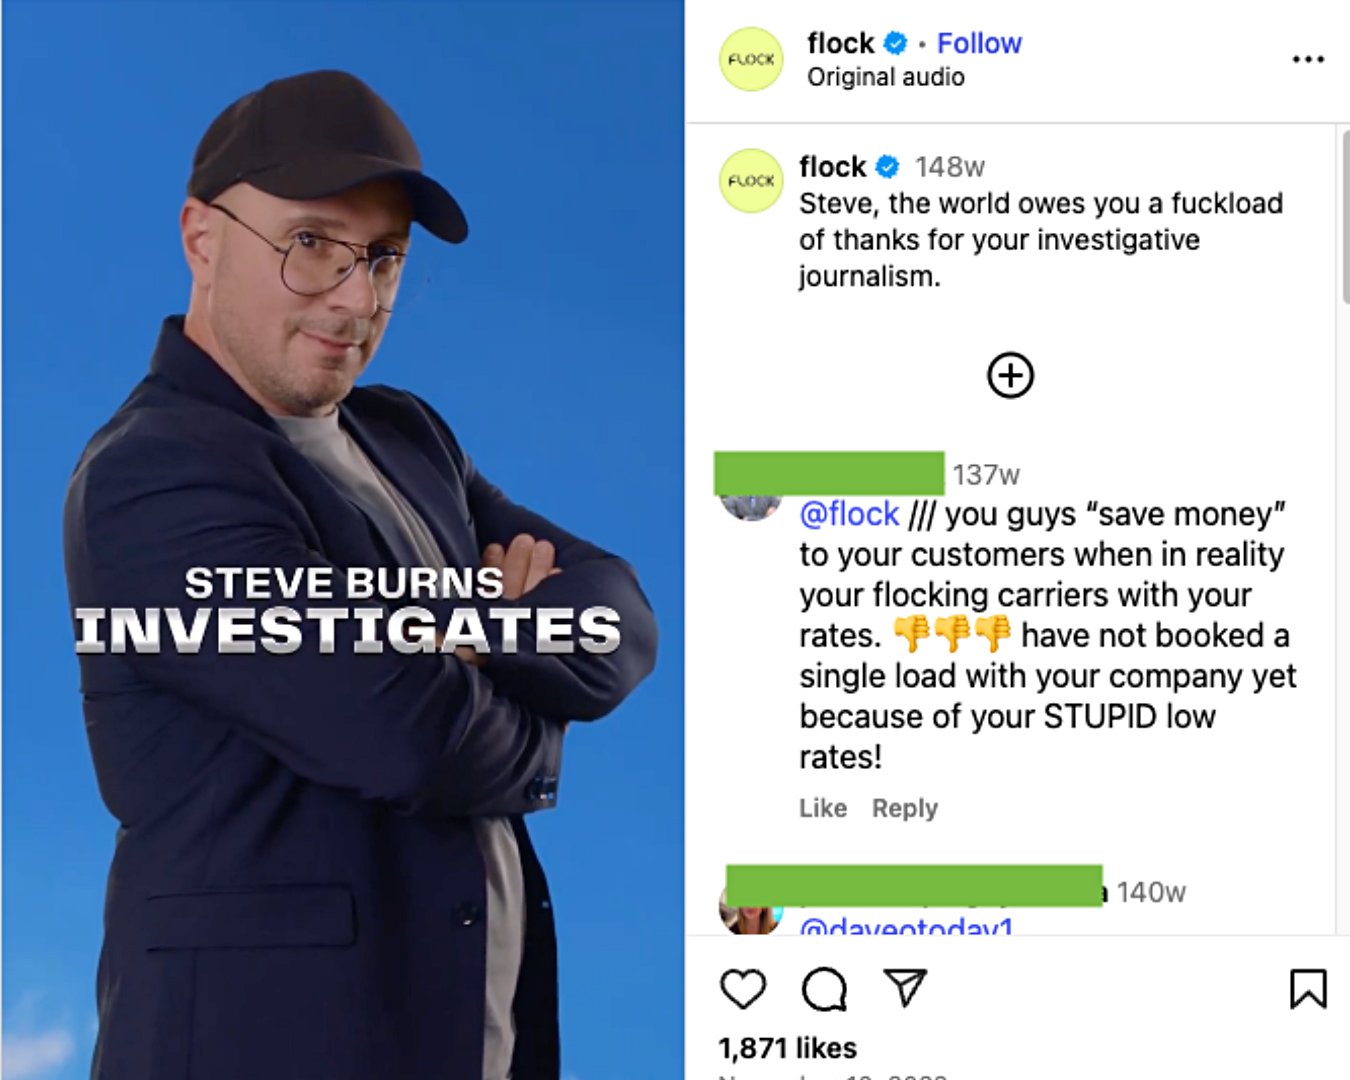Image resolution: width=1350 pixels, height=1080 pixels.
Task: Click the flock avatar in the header
Action: click(751, 60)
